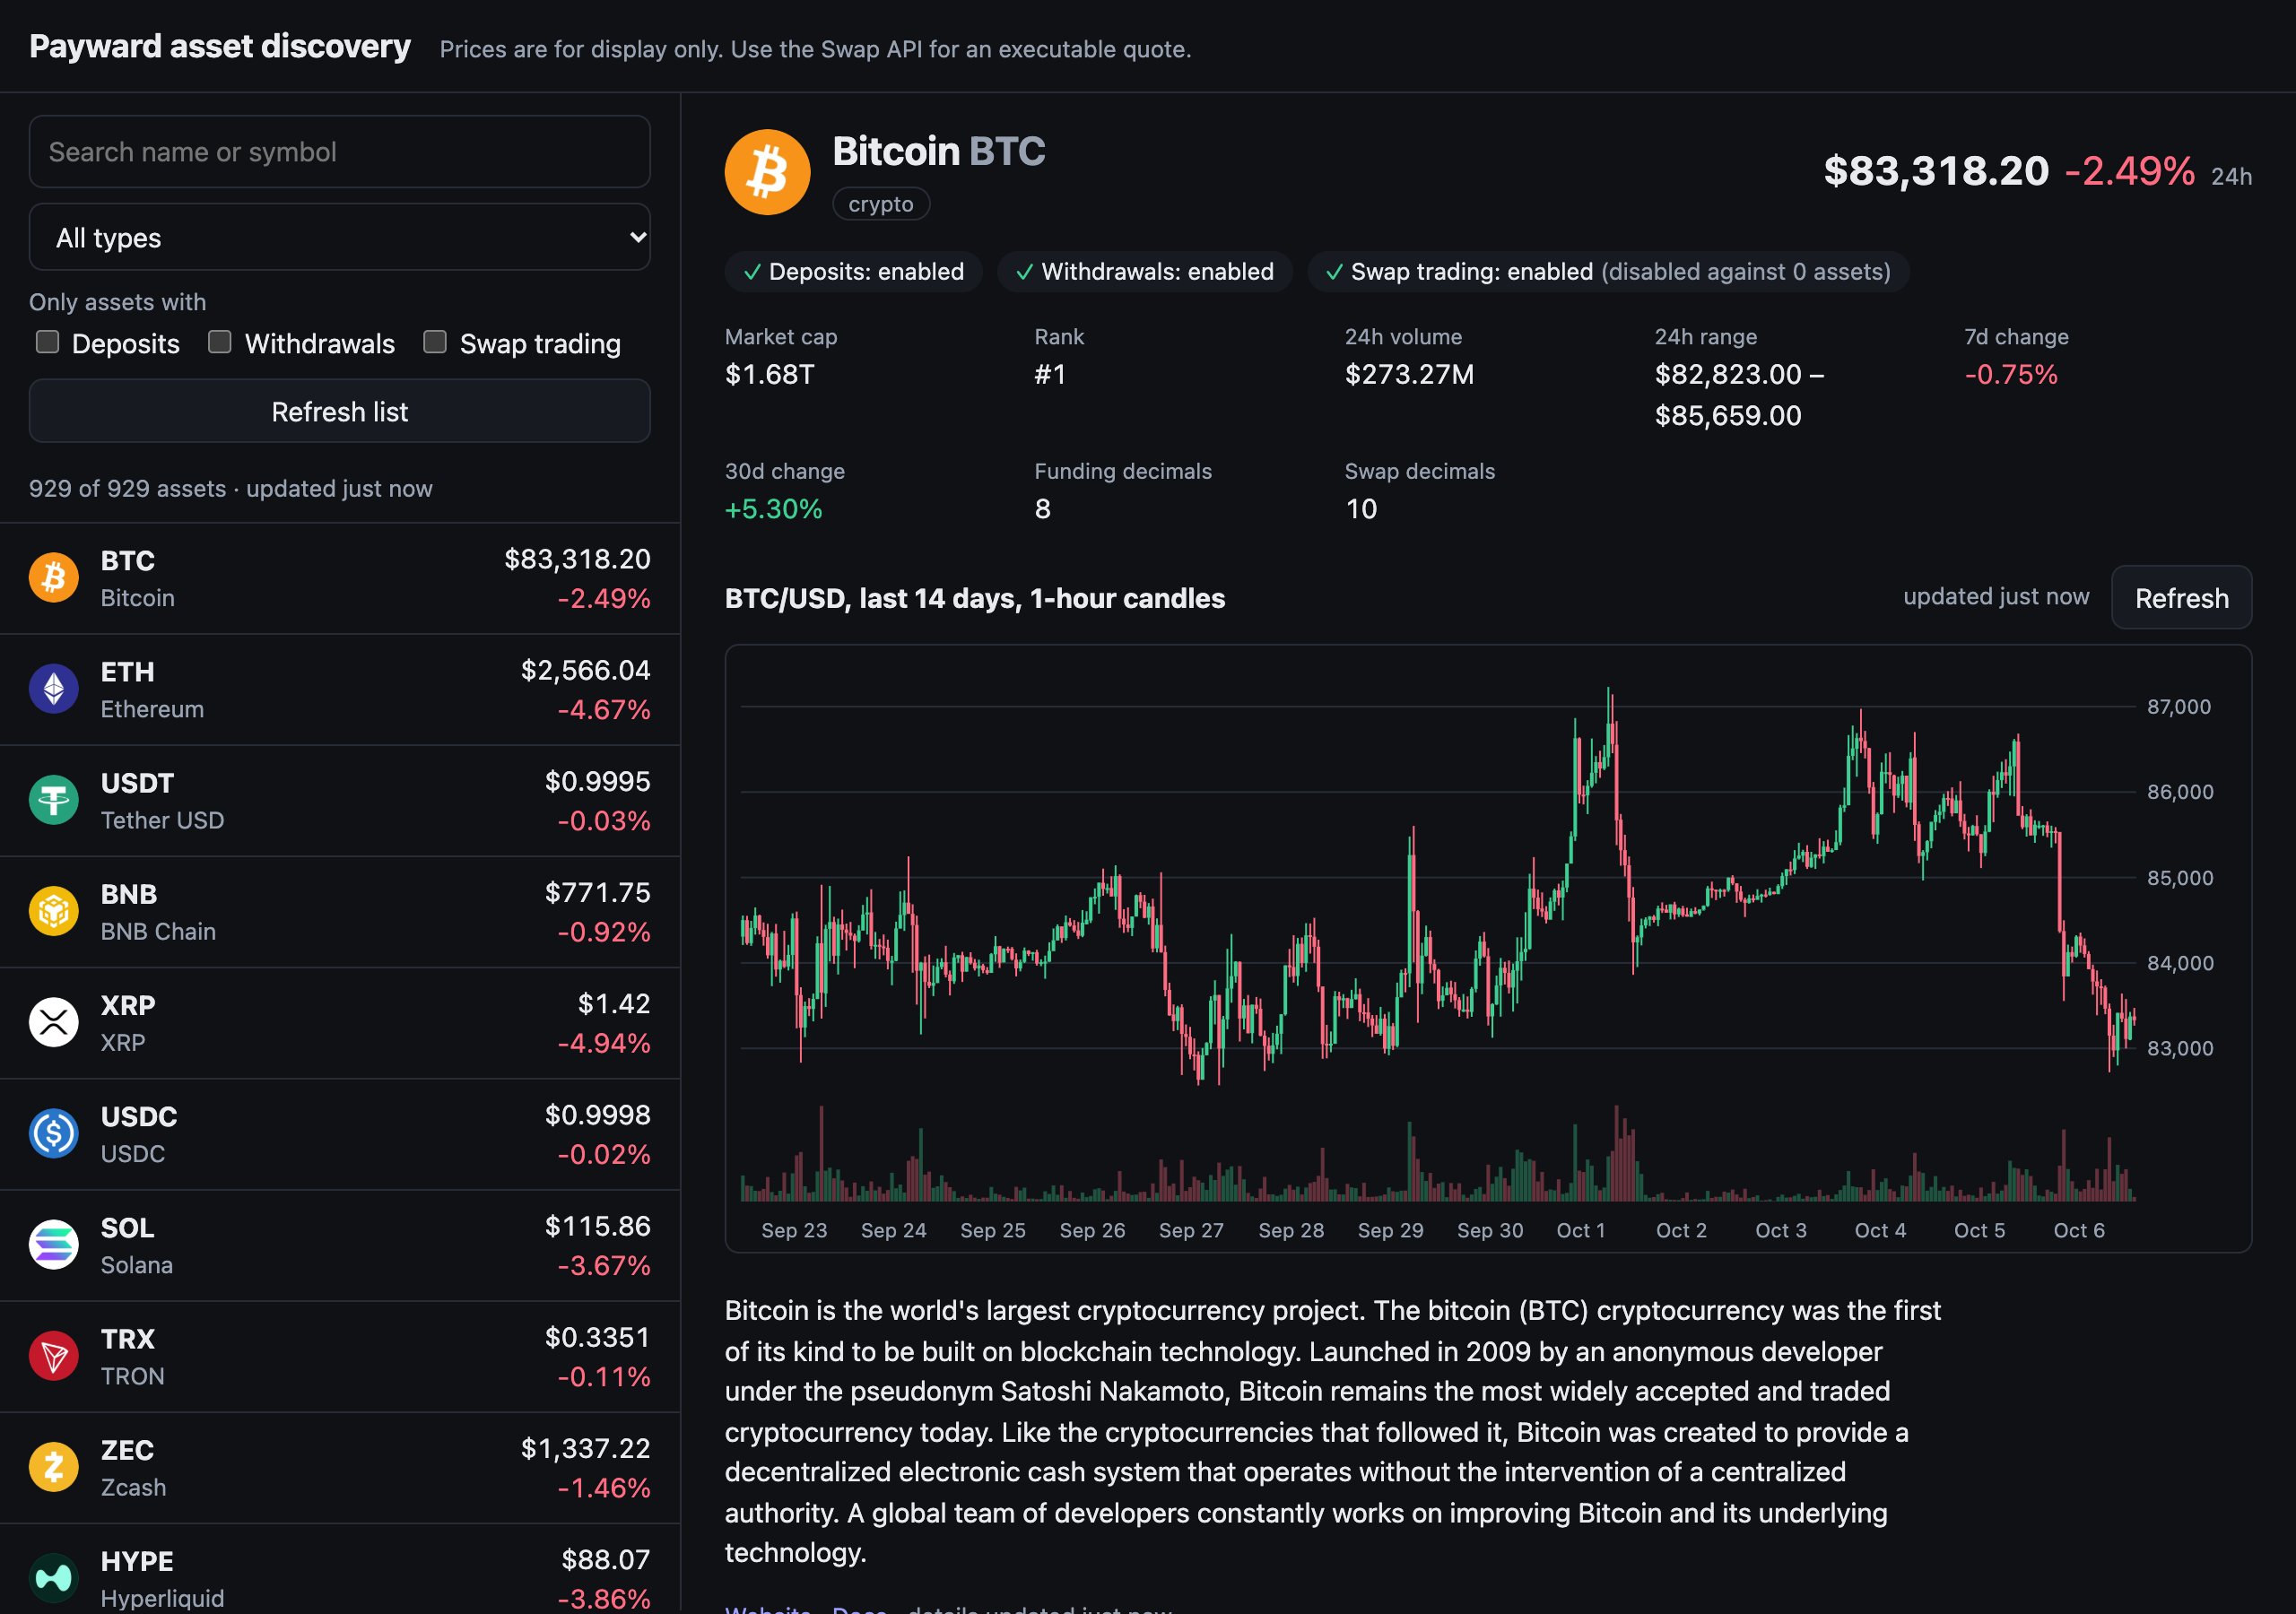Select the Market cap value $1.68T
2296x1614 pixels.
769,374
